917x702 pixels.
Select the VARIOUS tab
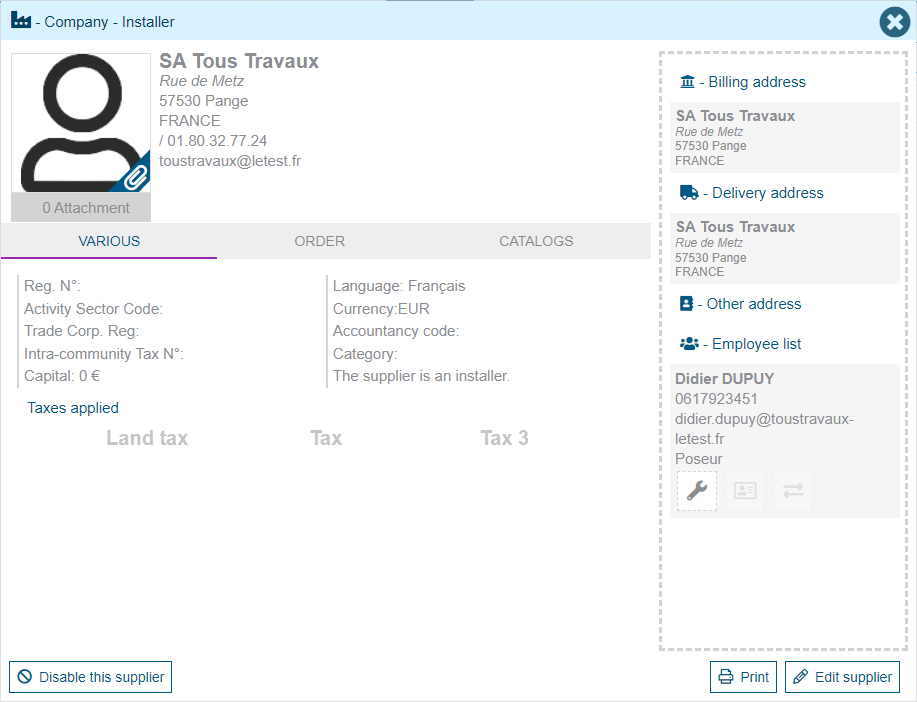109,241
